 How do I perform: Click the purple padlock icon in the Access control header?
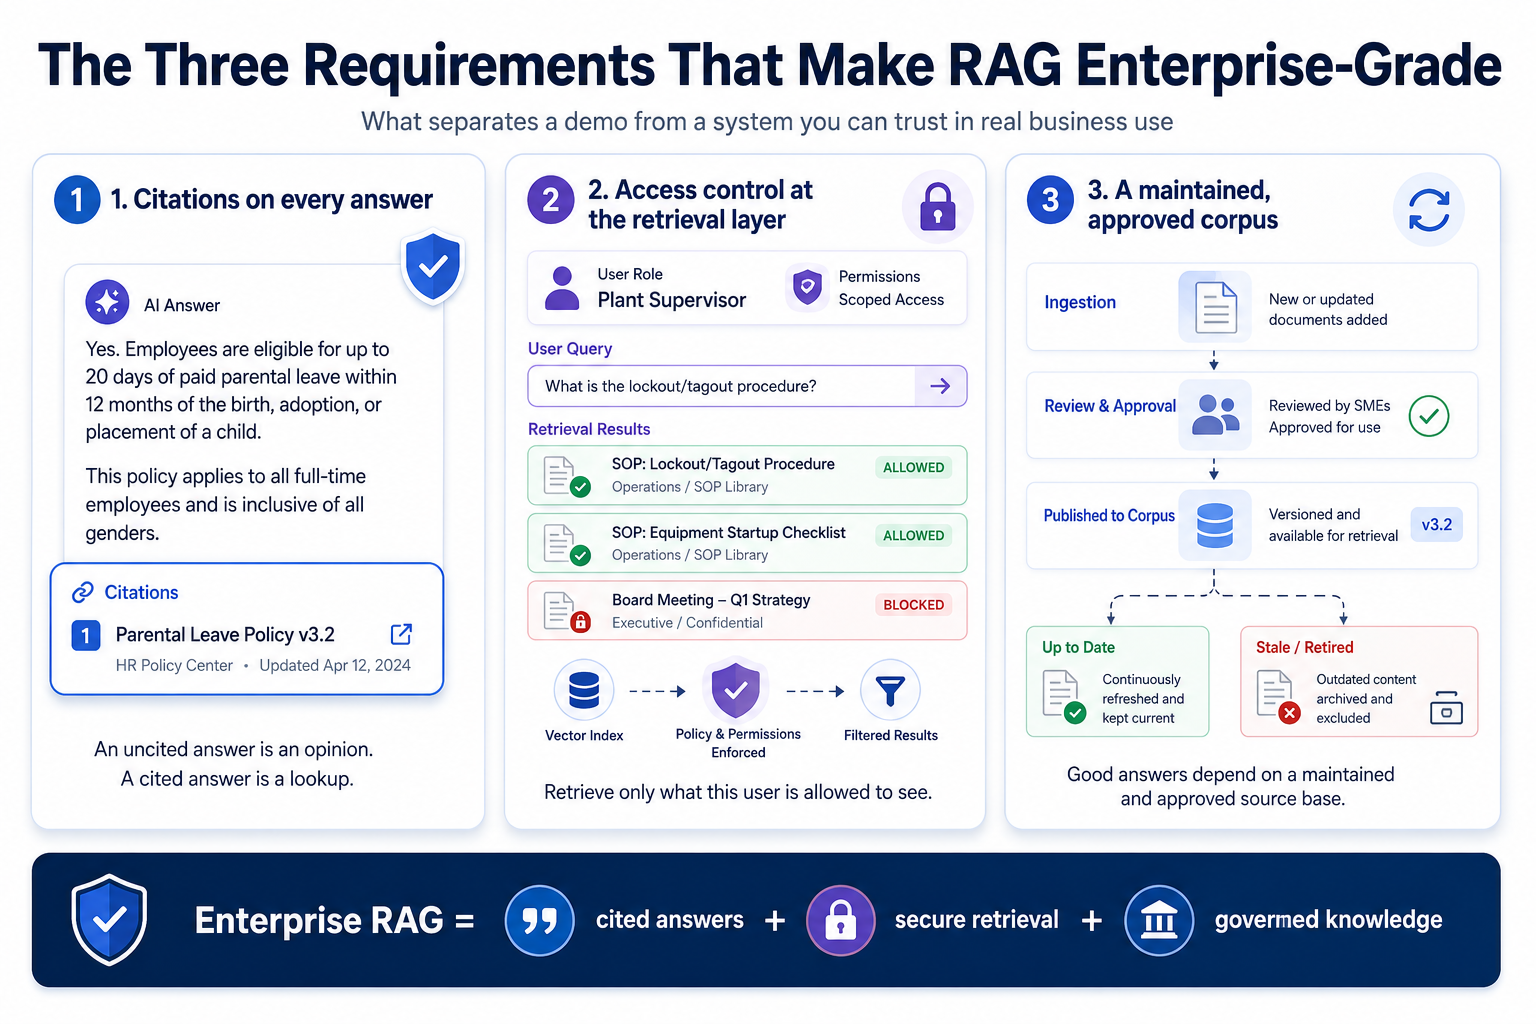tap(937, 207)
